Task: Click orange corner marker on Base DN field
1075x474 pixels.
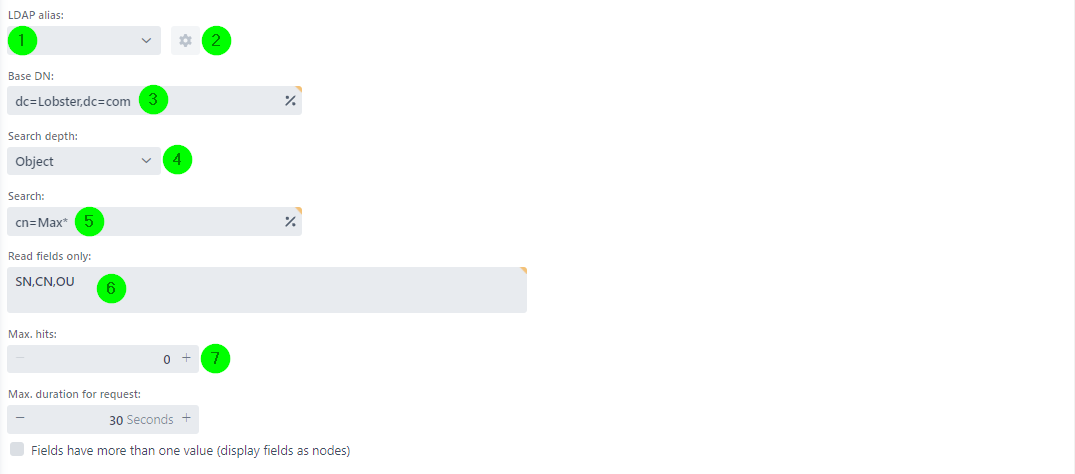Action: (298, 89)
